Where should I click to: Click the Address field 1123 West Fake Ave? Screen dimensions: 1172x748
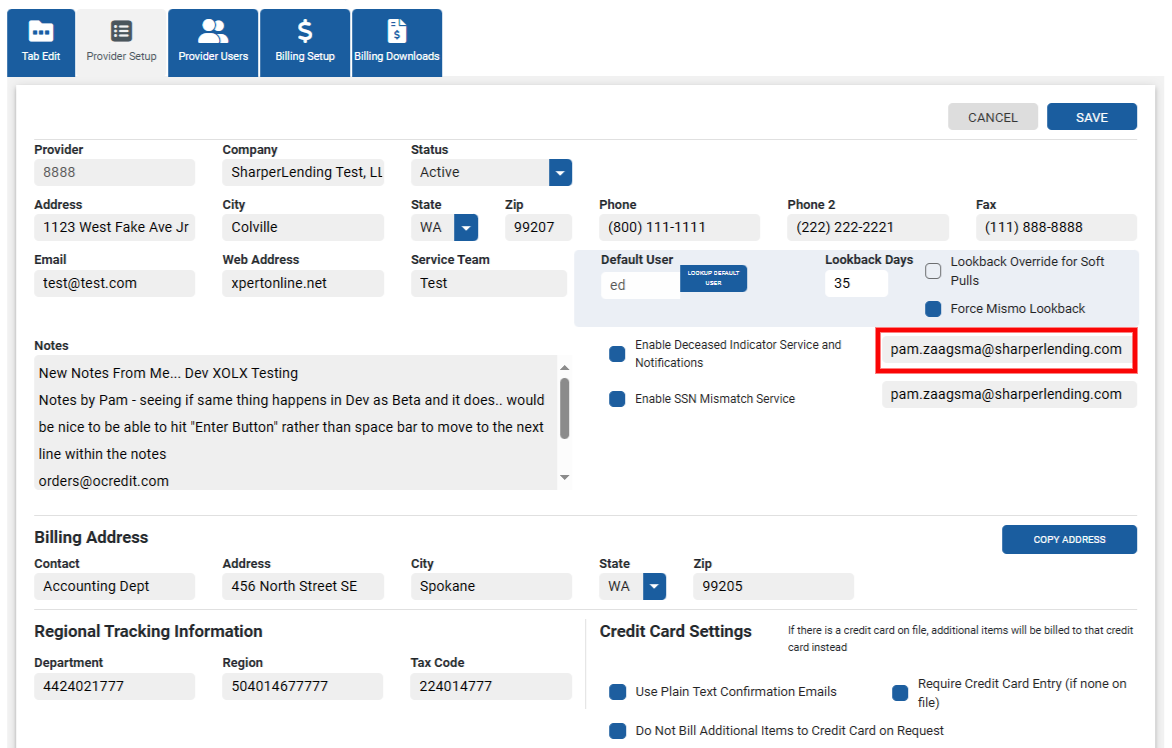[x=114, y=227]
